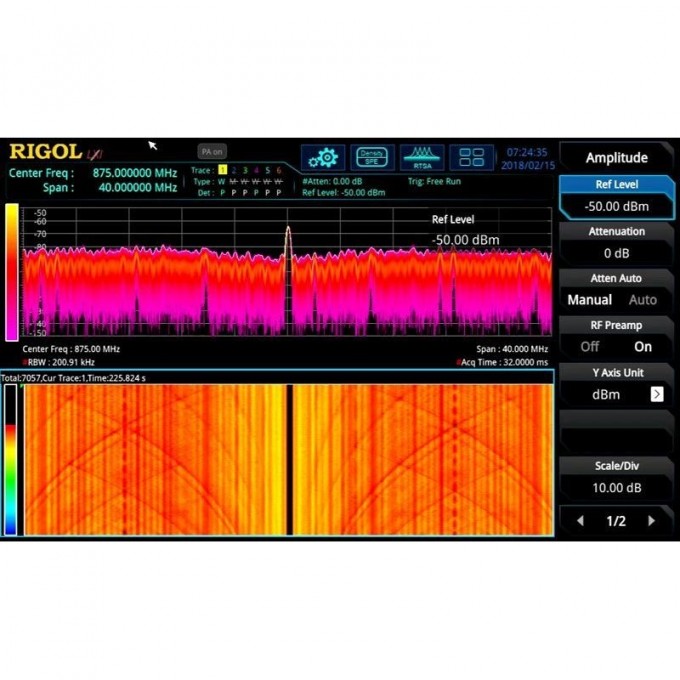Click the density color scale bar
The height and width of the screenshot is (680, 680).
[12, 272]
